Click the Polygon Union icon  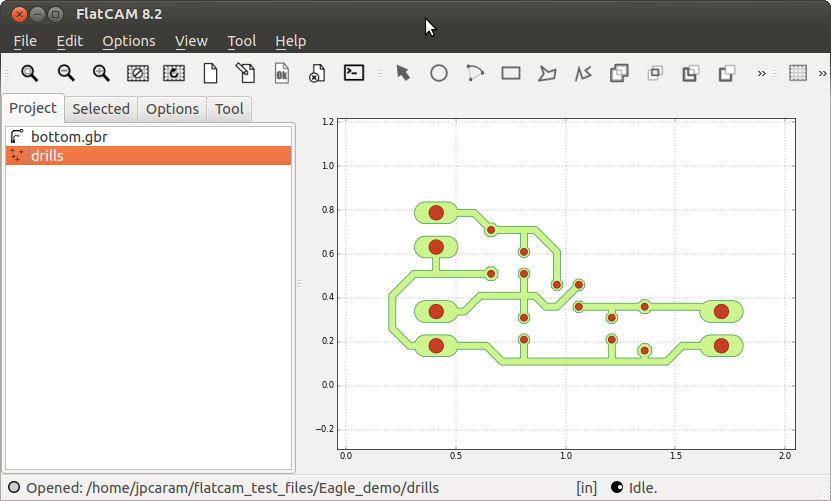click(x=619, y=73)
